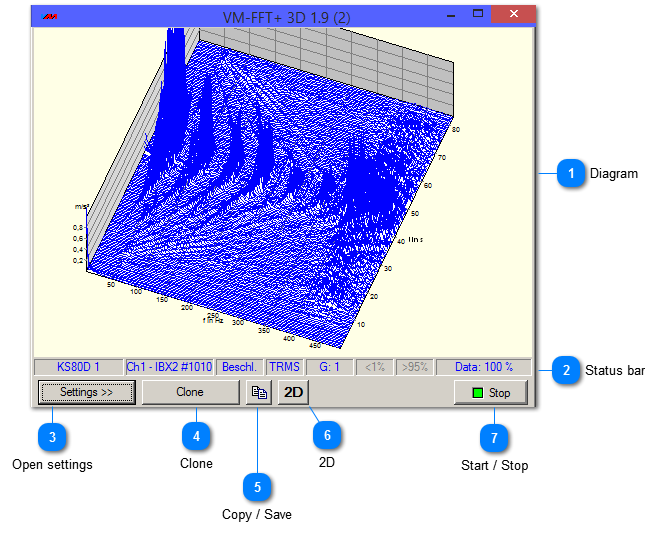Click the VM-FFT+ app icon in title bar
Image resolution: width=661 pixels, height=538 pixels.
coord(48,16)
